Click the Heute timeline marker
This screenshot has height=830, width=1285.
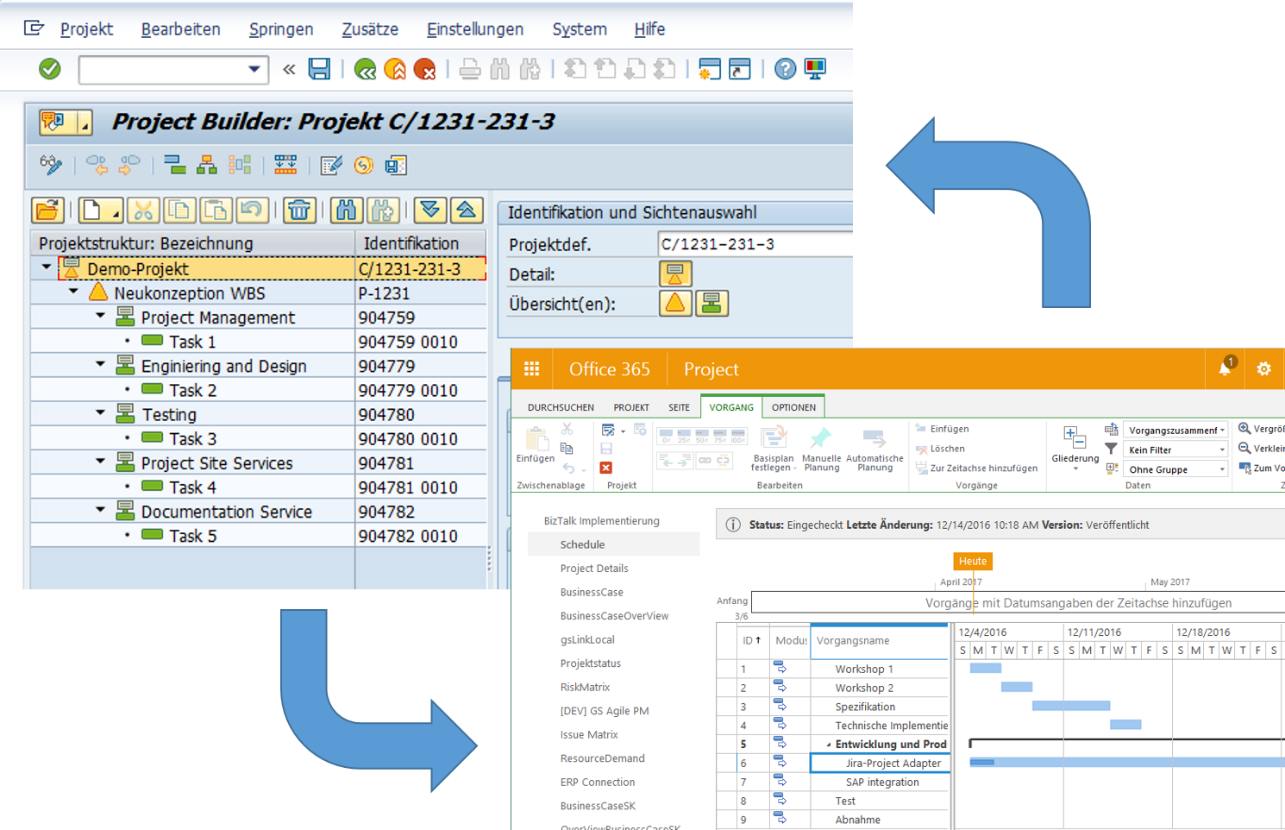972,561
